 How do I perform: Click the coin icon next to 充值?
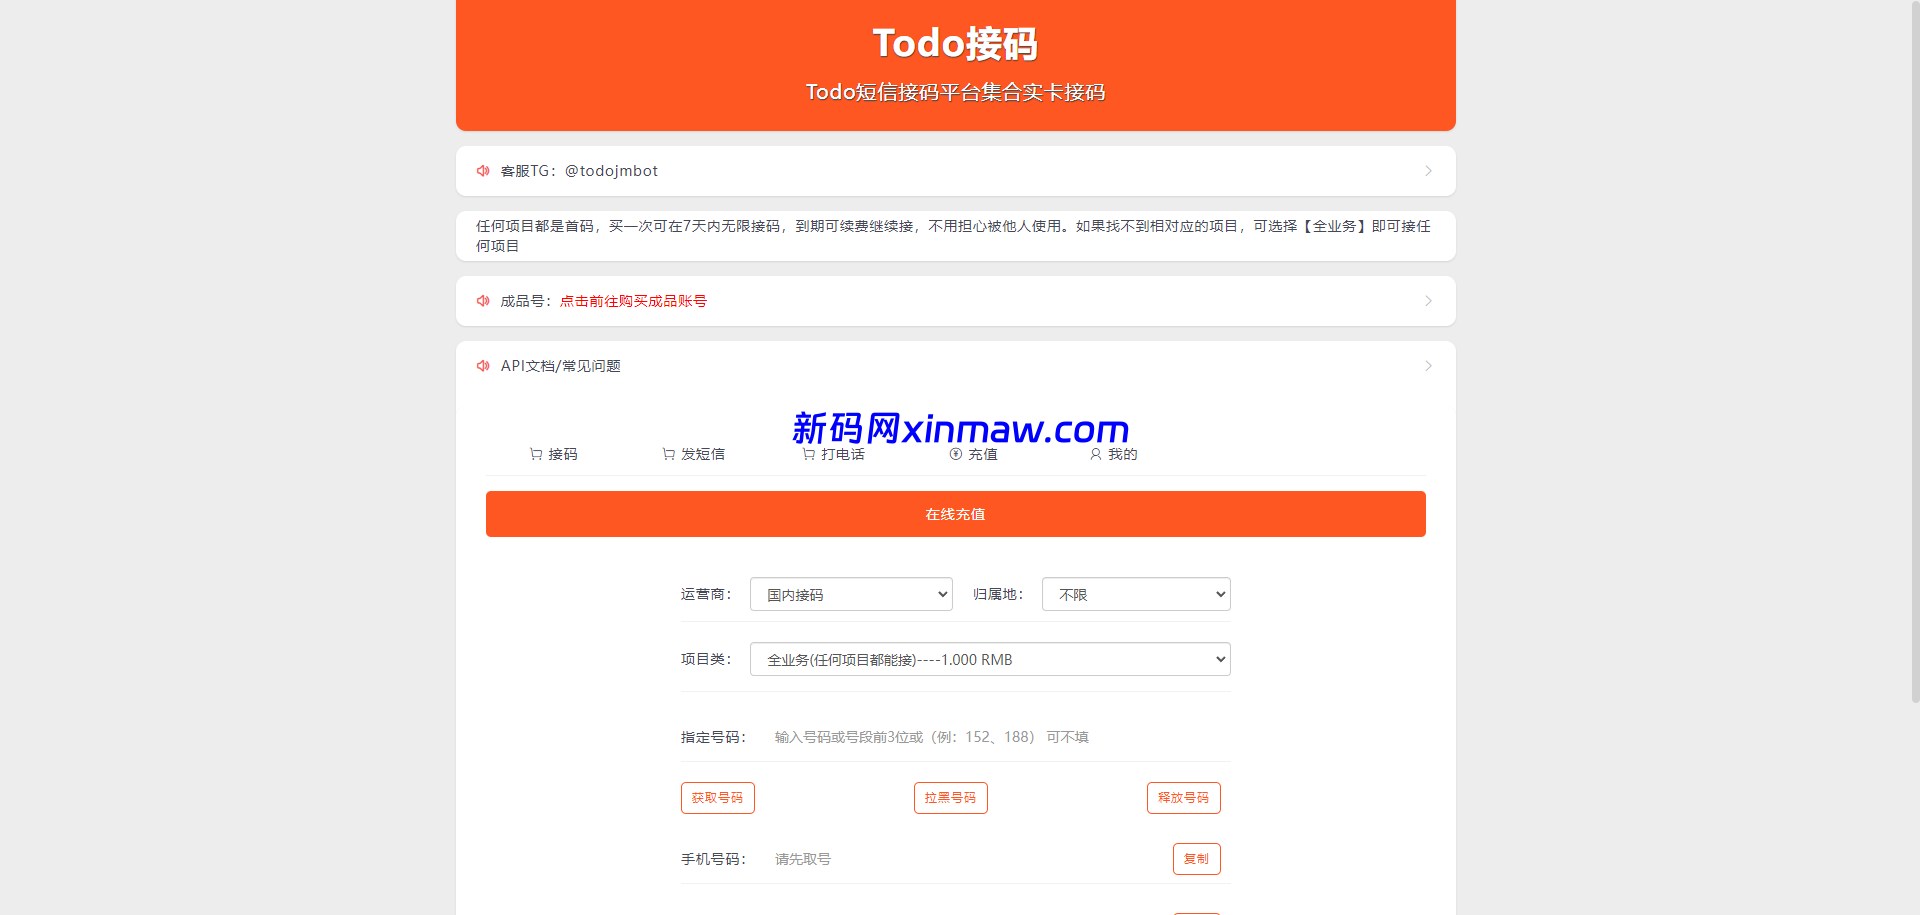point(956,454)
